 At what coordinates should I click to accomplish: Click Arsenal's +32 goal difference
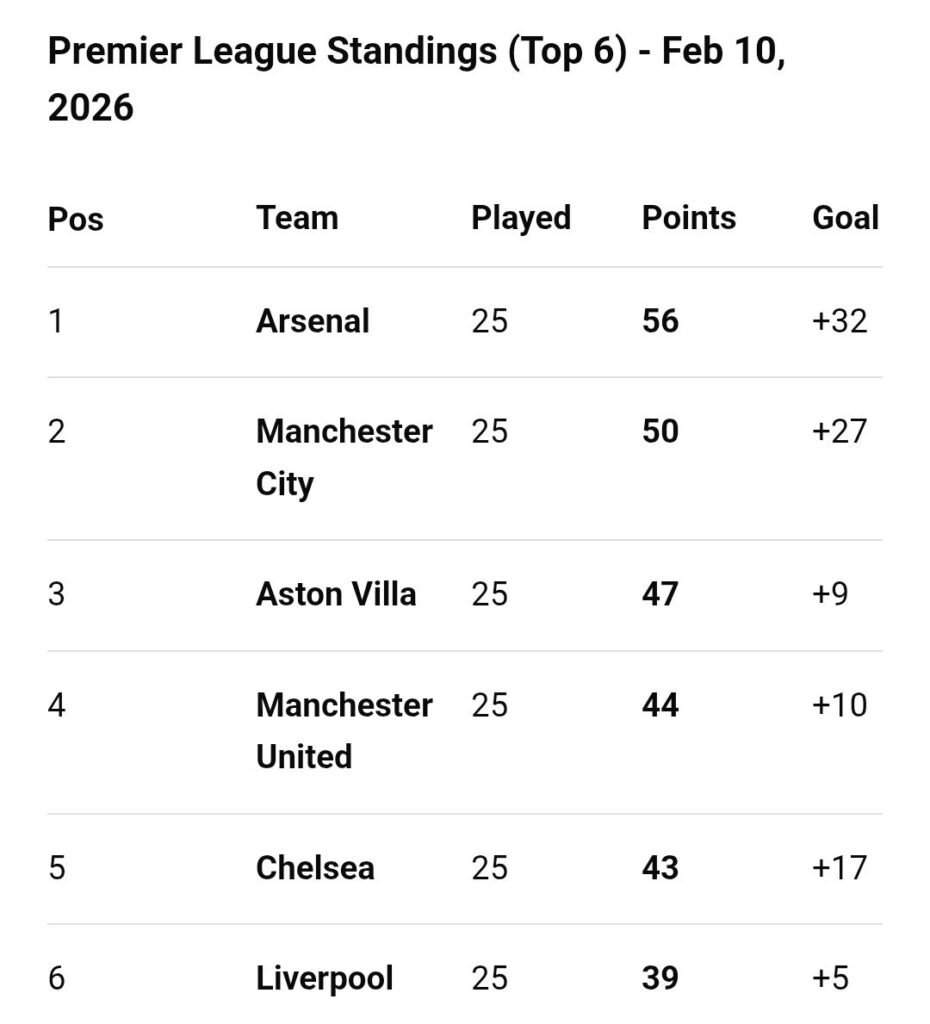pos(839,321)
